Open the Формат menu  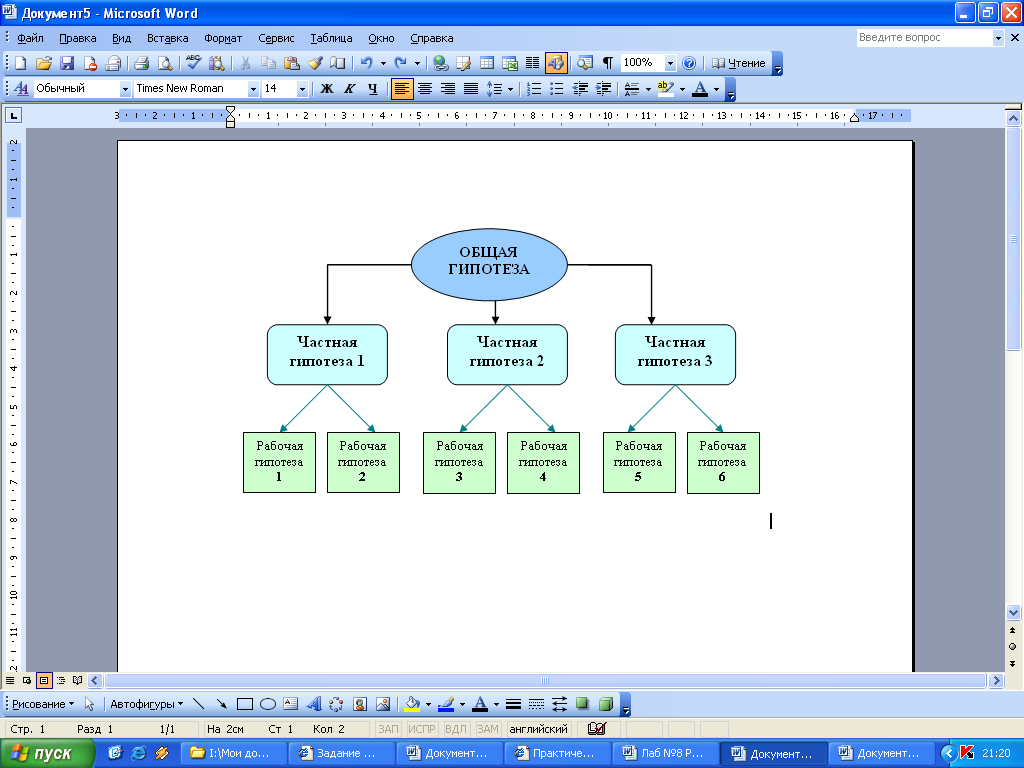point(223,38)
